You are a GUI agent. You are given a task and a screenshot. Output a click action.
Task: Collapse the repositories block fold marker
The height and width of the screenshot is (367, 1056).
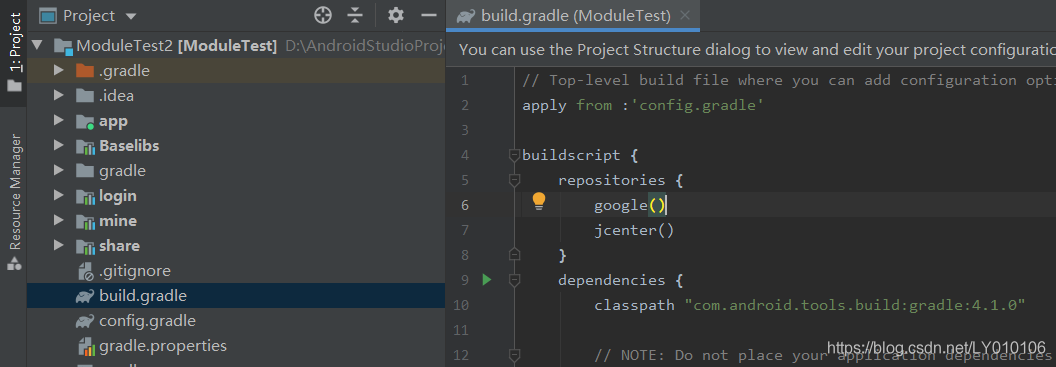pos(515,180)
